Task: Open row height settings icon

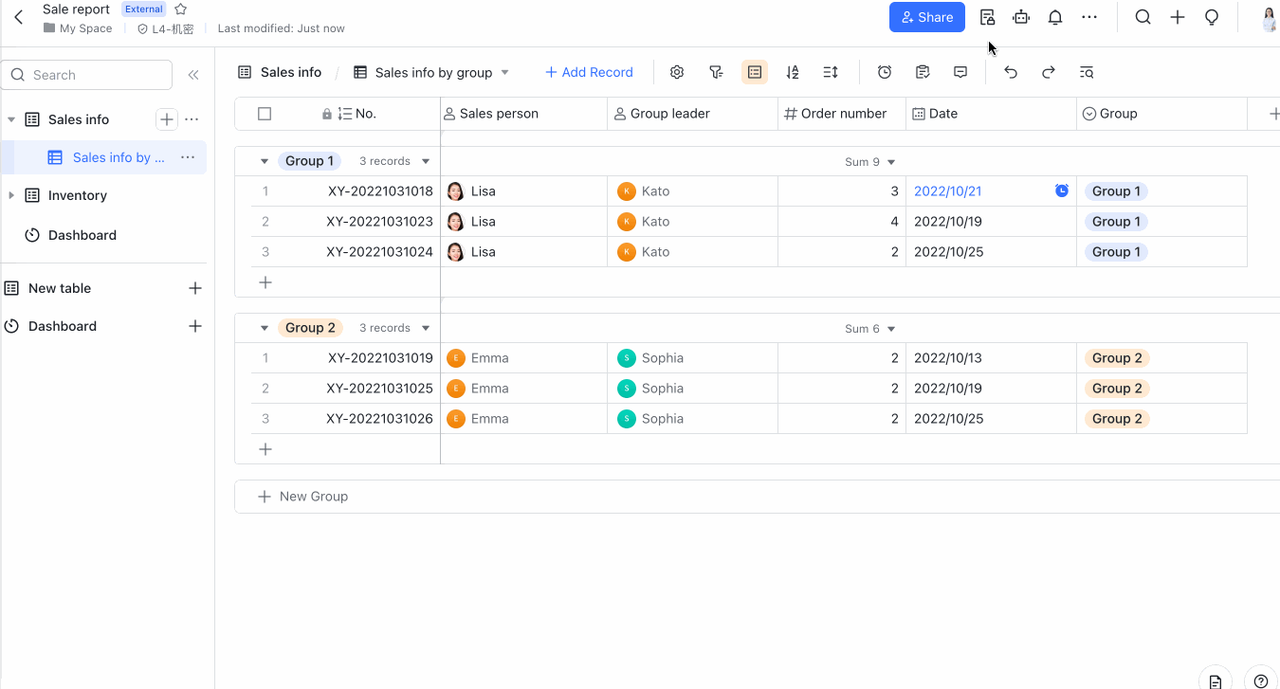Action: pyautogui.click(x=830, y=72)
